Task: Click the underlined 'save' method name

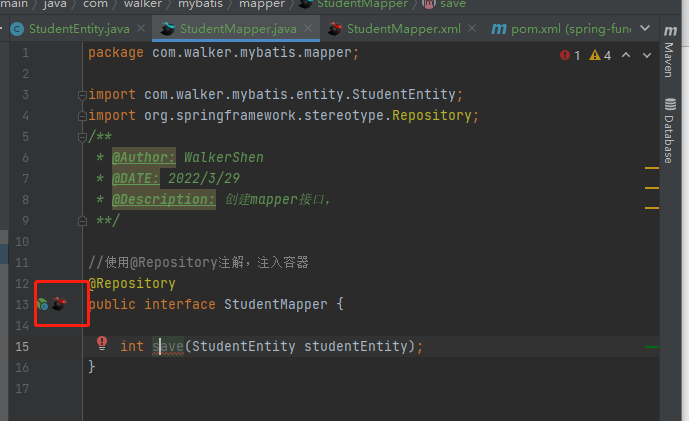Action: coord(168,346)
